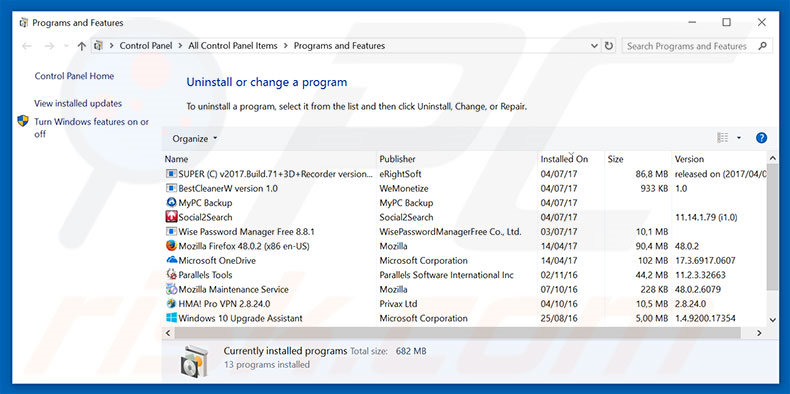Click Programs and Features breadcrumb
The height and width of the screenshot is (394, 790).
pyautogui.click(x=339, y=46)
